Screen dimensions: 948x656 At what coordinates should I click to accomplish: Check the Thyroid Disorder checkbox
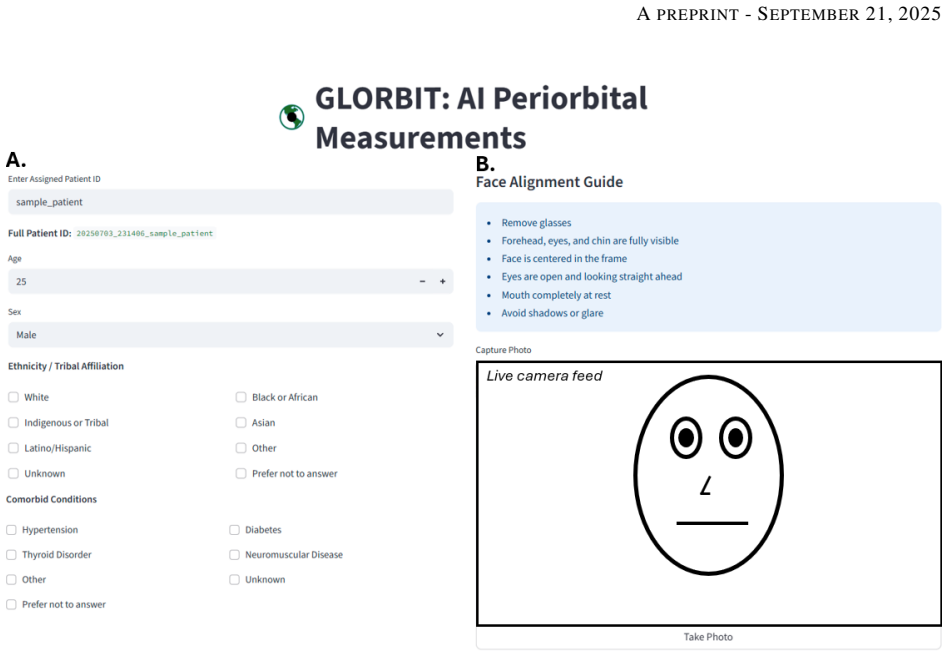tap(11, 554)
